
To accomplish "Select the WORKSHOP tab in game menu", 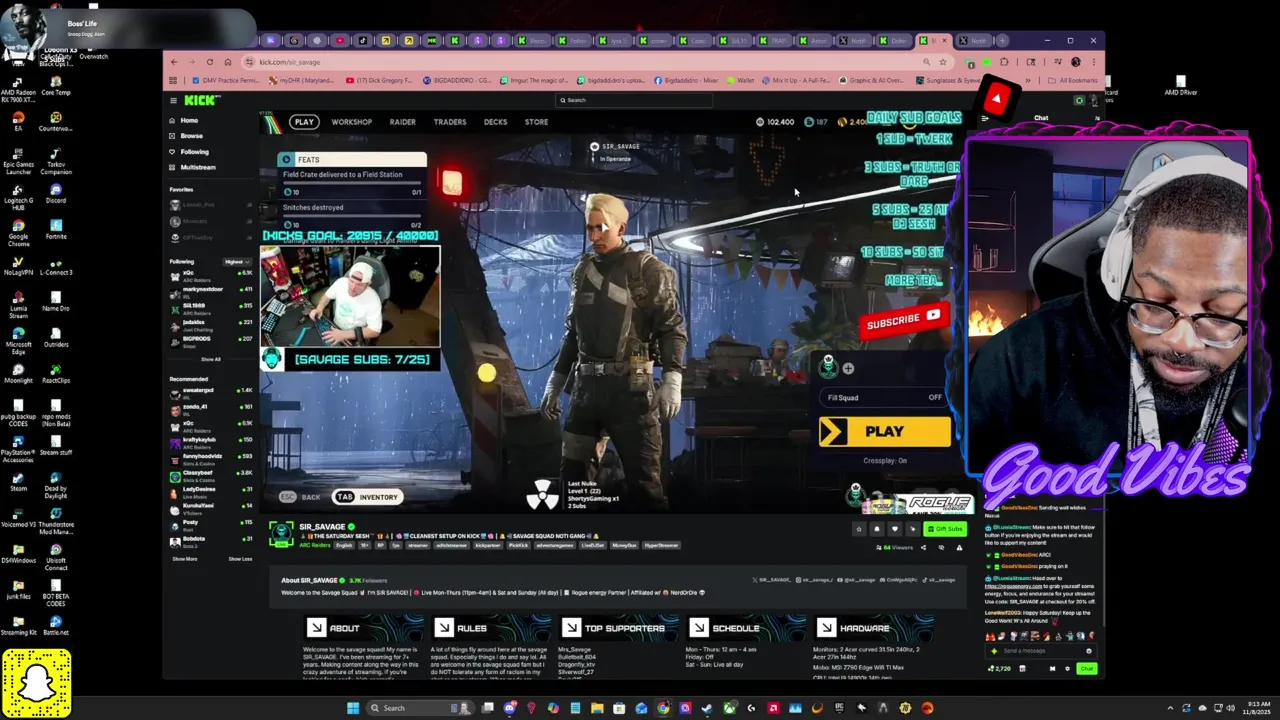I will pos(352,122).
